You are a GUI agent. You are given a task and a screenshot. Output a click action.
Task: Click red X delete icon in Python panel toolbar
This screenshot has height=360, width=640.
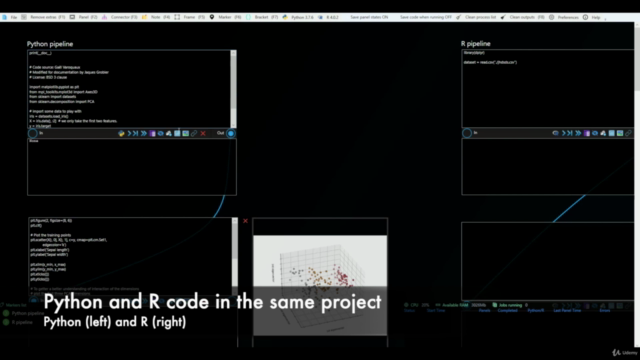[203, 133]
